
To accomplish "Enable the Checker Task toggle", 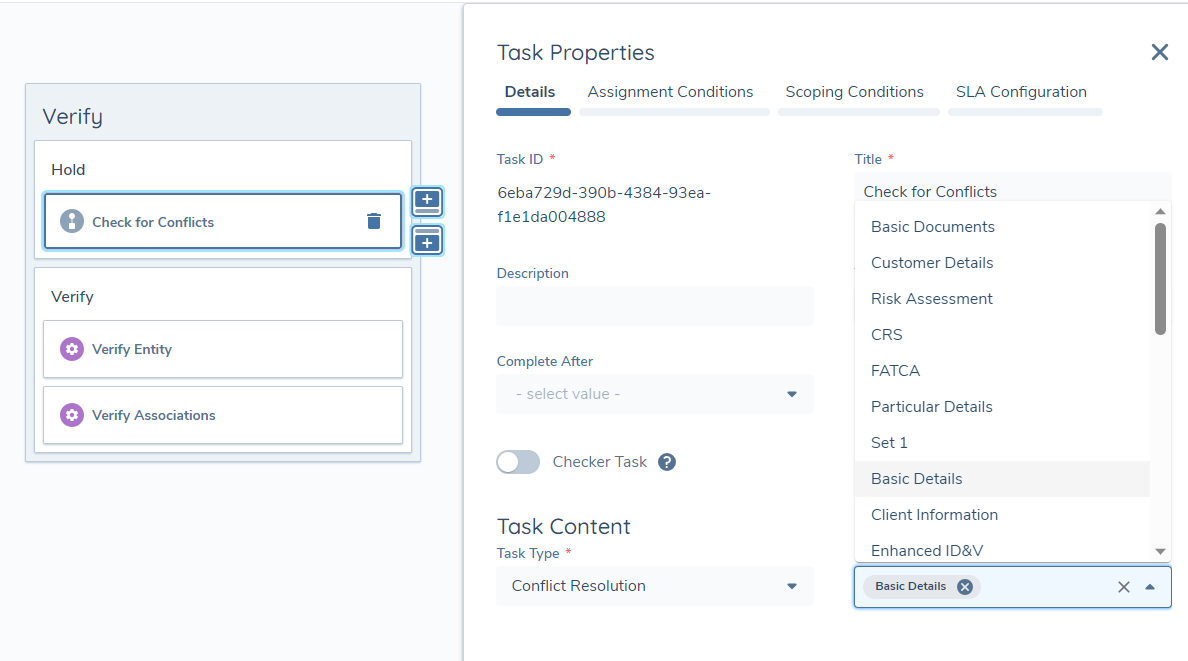I will [x=518, y=461].
